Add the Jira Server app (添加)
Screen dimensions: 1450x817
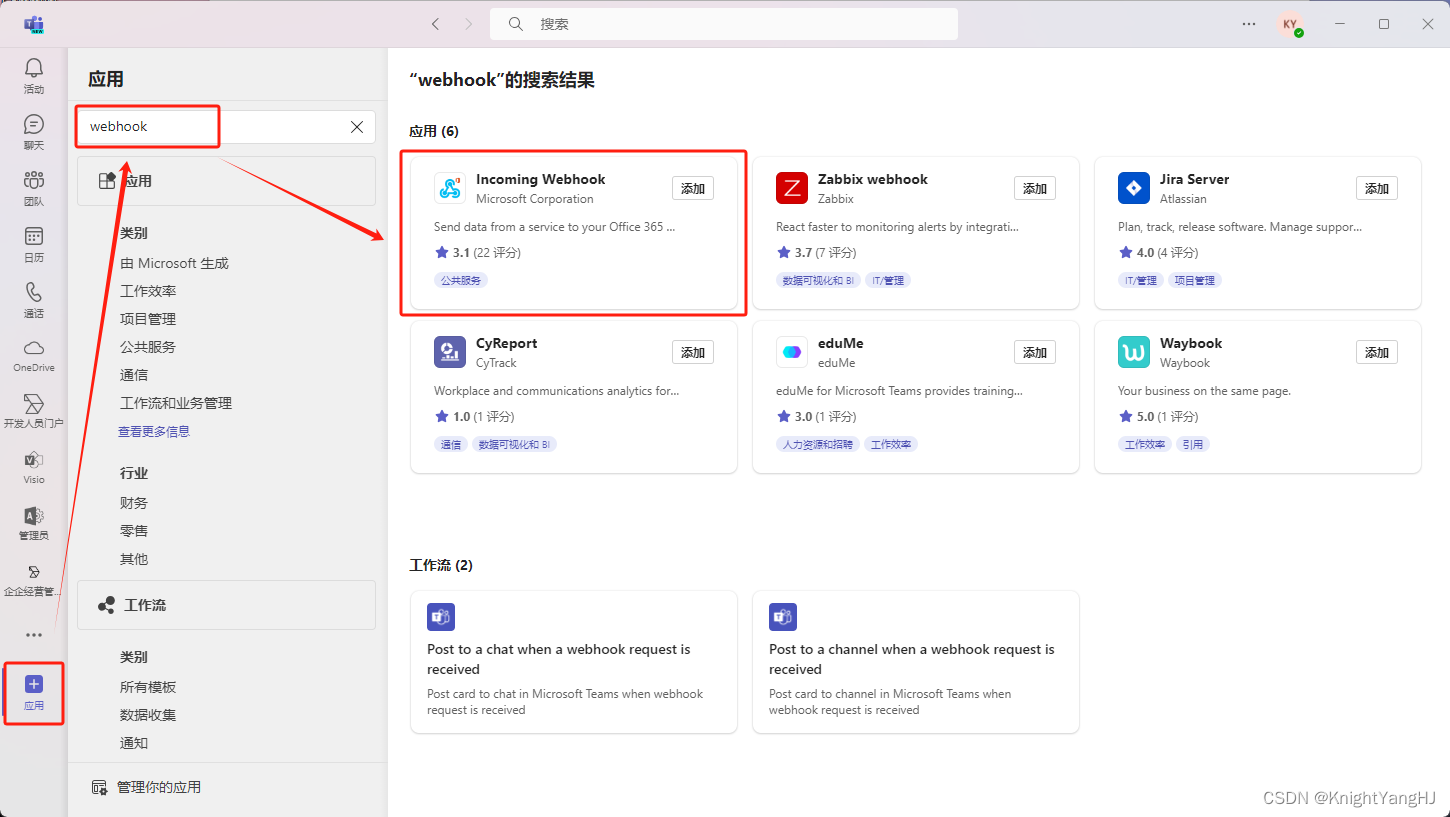[x=1377, y=188]
